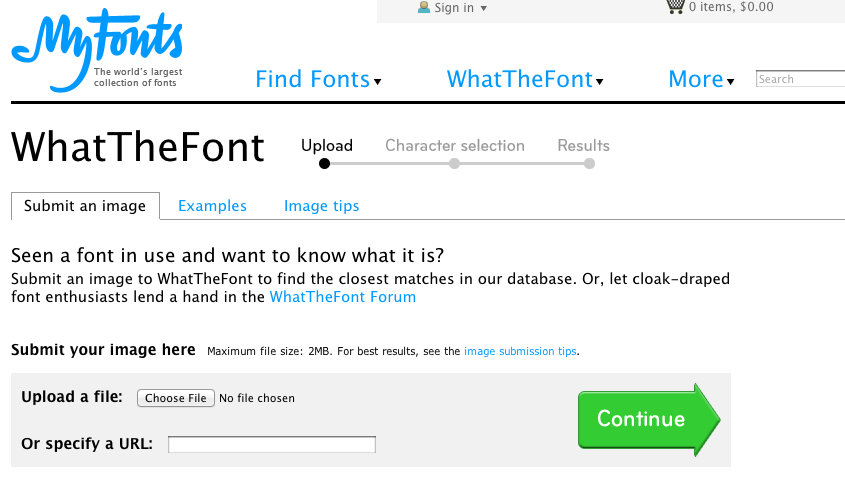Switch to the Examples tab
This screenshot has width=845, height=483.
212,206
